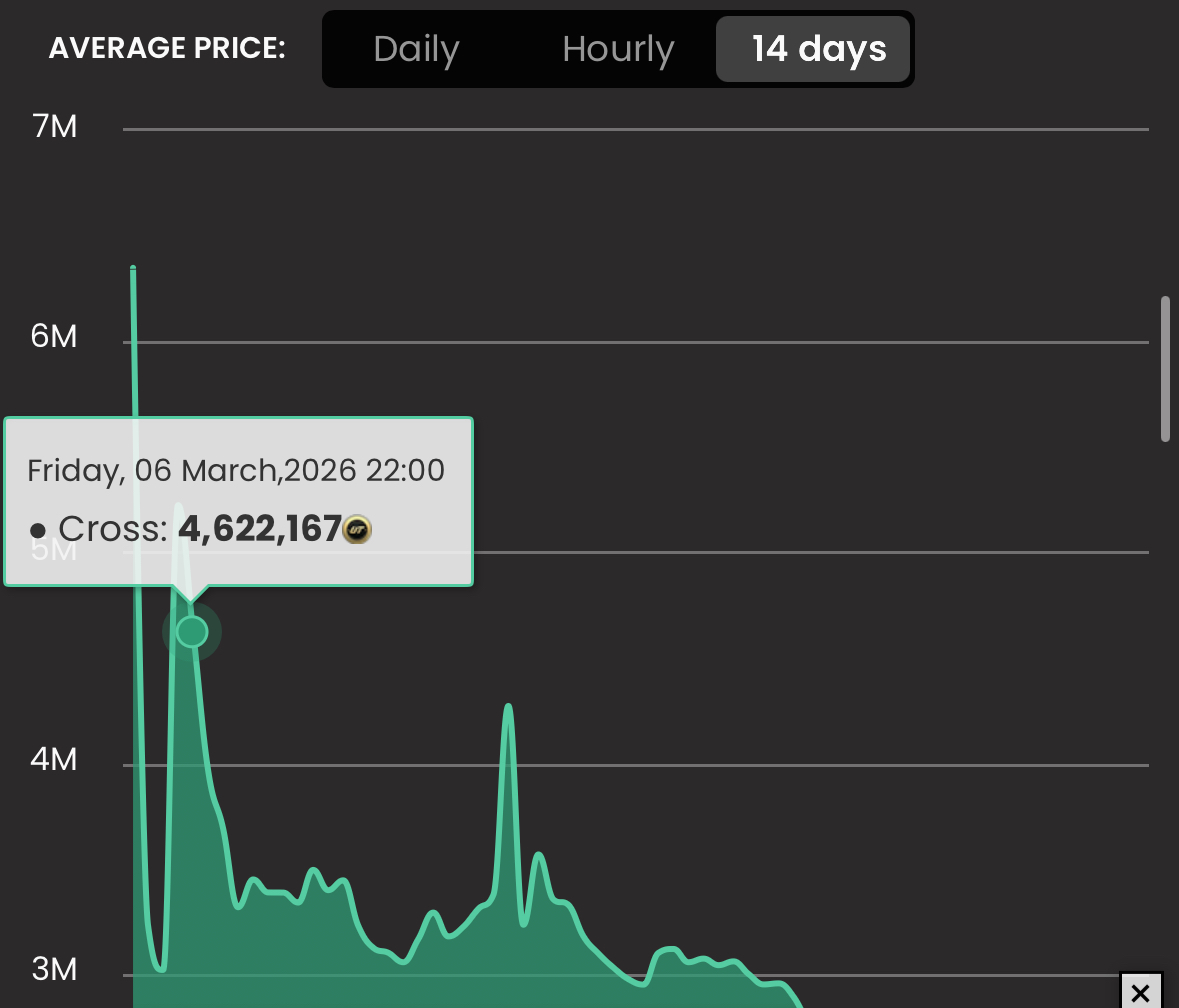Click the 3M y-axis label
Screen dimensions: 1179x1008
(x=54, y=969)
